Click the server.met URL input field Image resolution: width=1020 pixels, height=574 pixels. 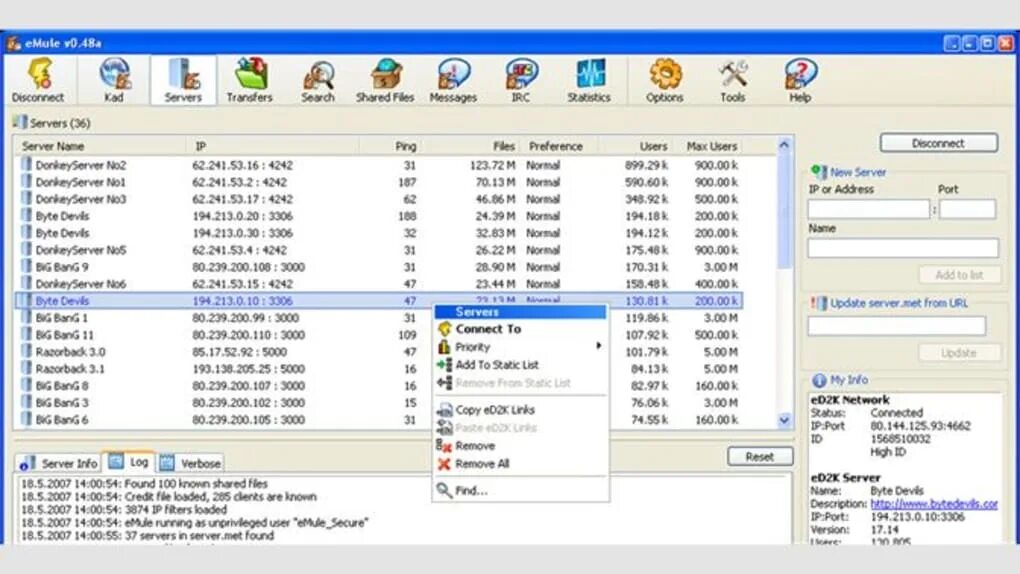(896, 326)
